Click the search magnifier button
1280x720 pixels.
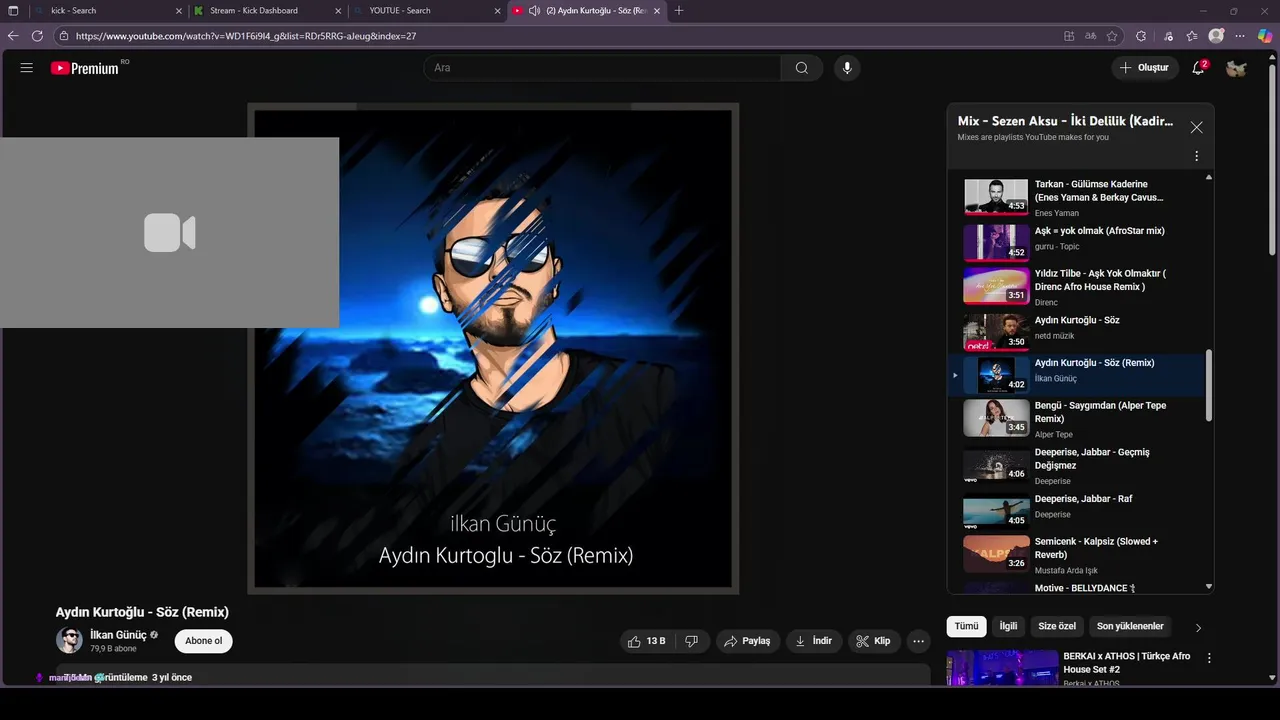(x=802, y=68)
